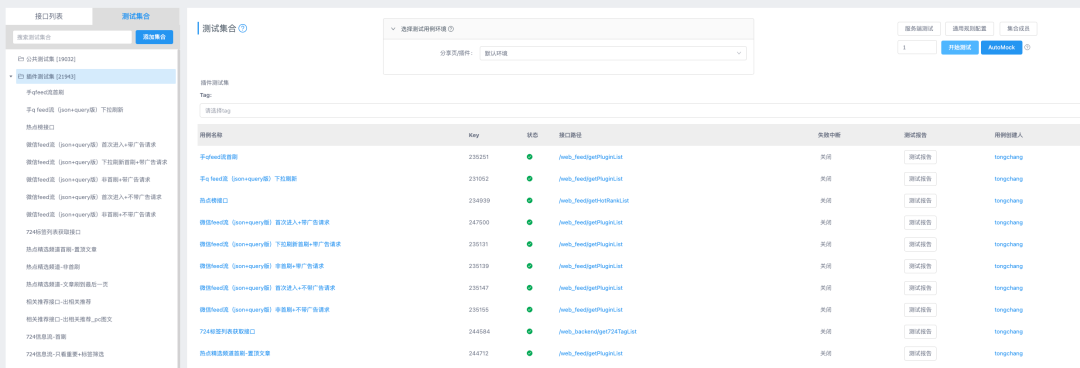Click the 用例名称 column header
Screen dimensions: 1080x368
211,135
